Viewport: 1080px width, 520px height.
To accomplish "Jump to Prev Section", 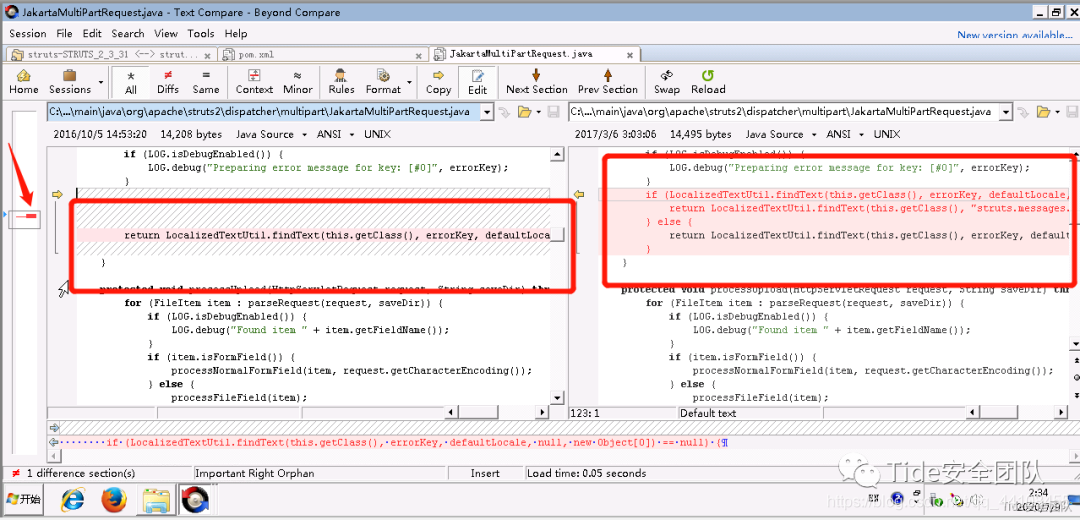I will coord(608,81).
